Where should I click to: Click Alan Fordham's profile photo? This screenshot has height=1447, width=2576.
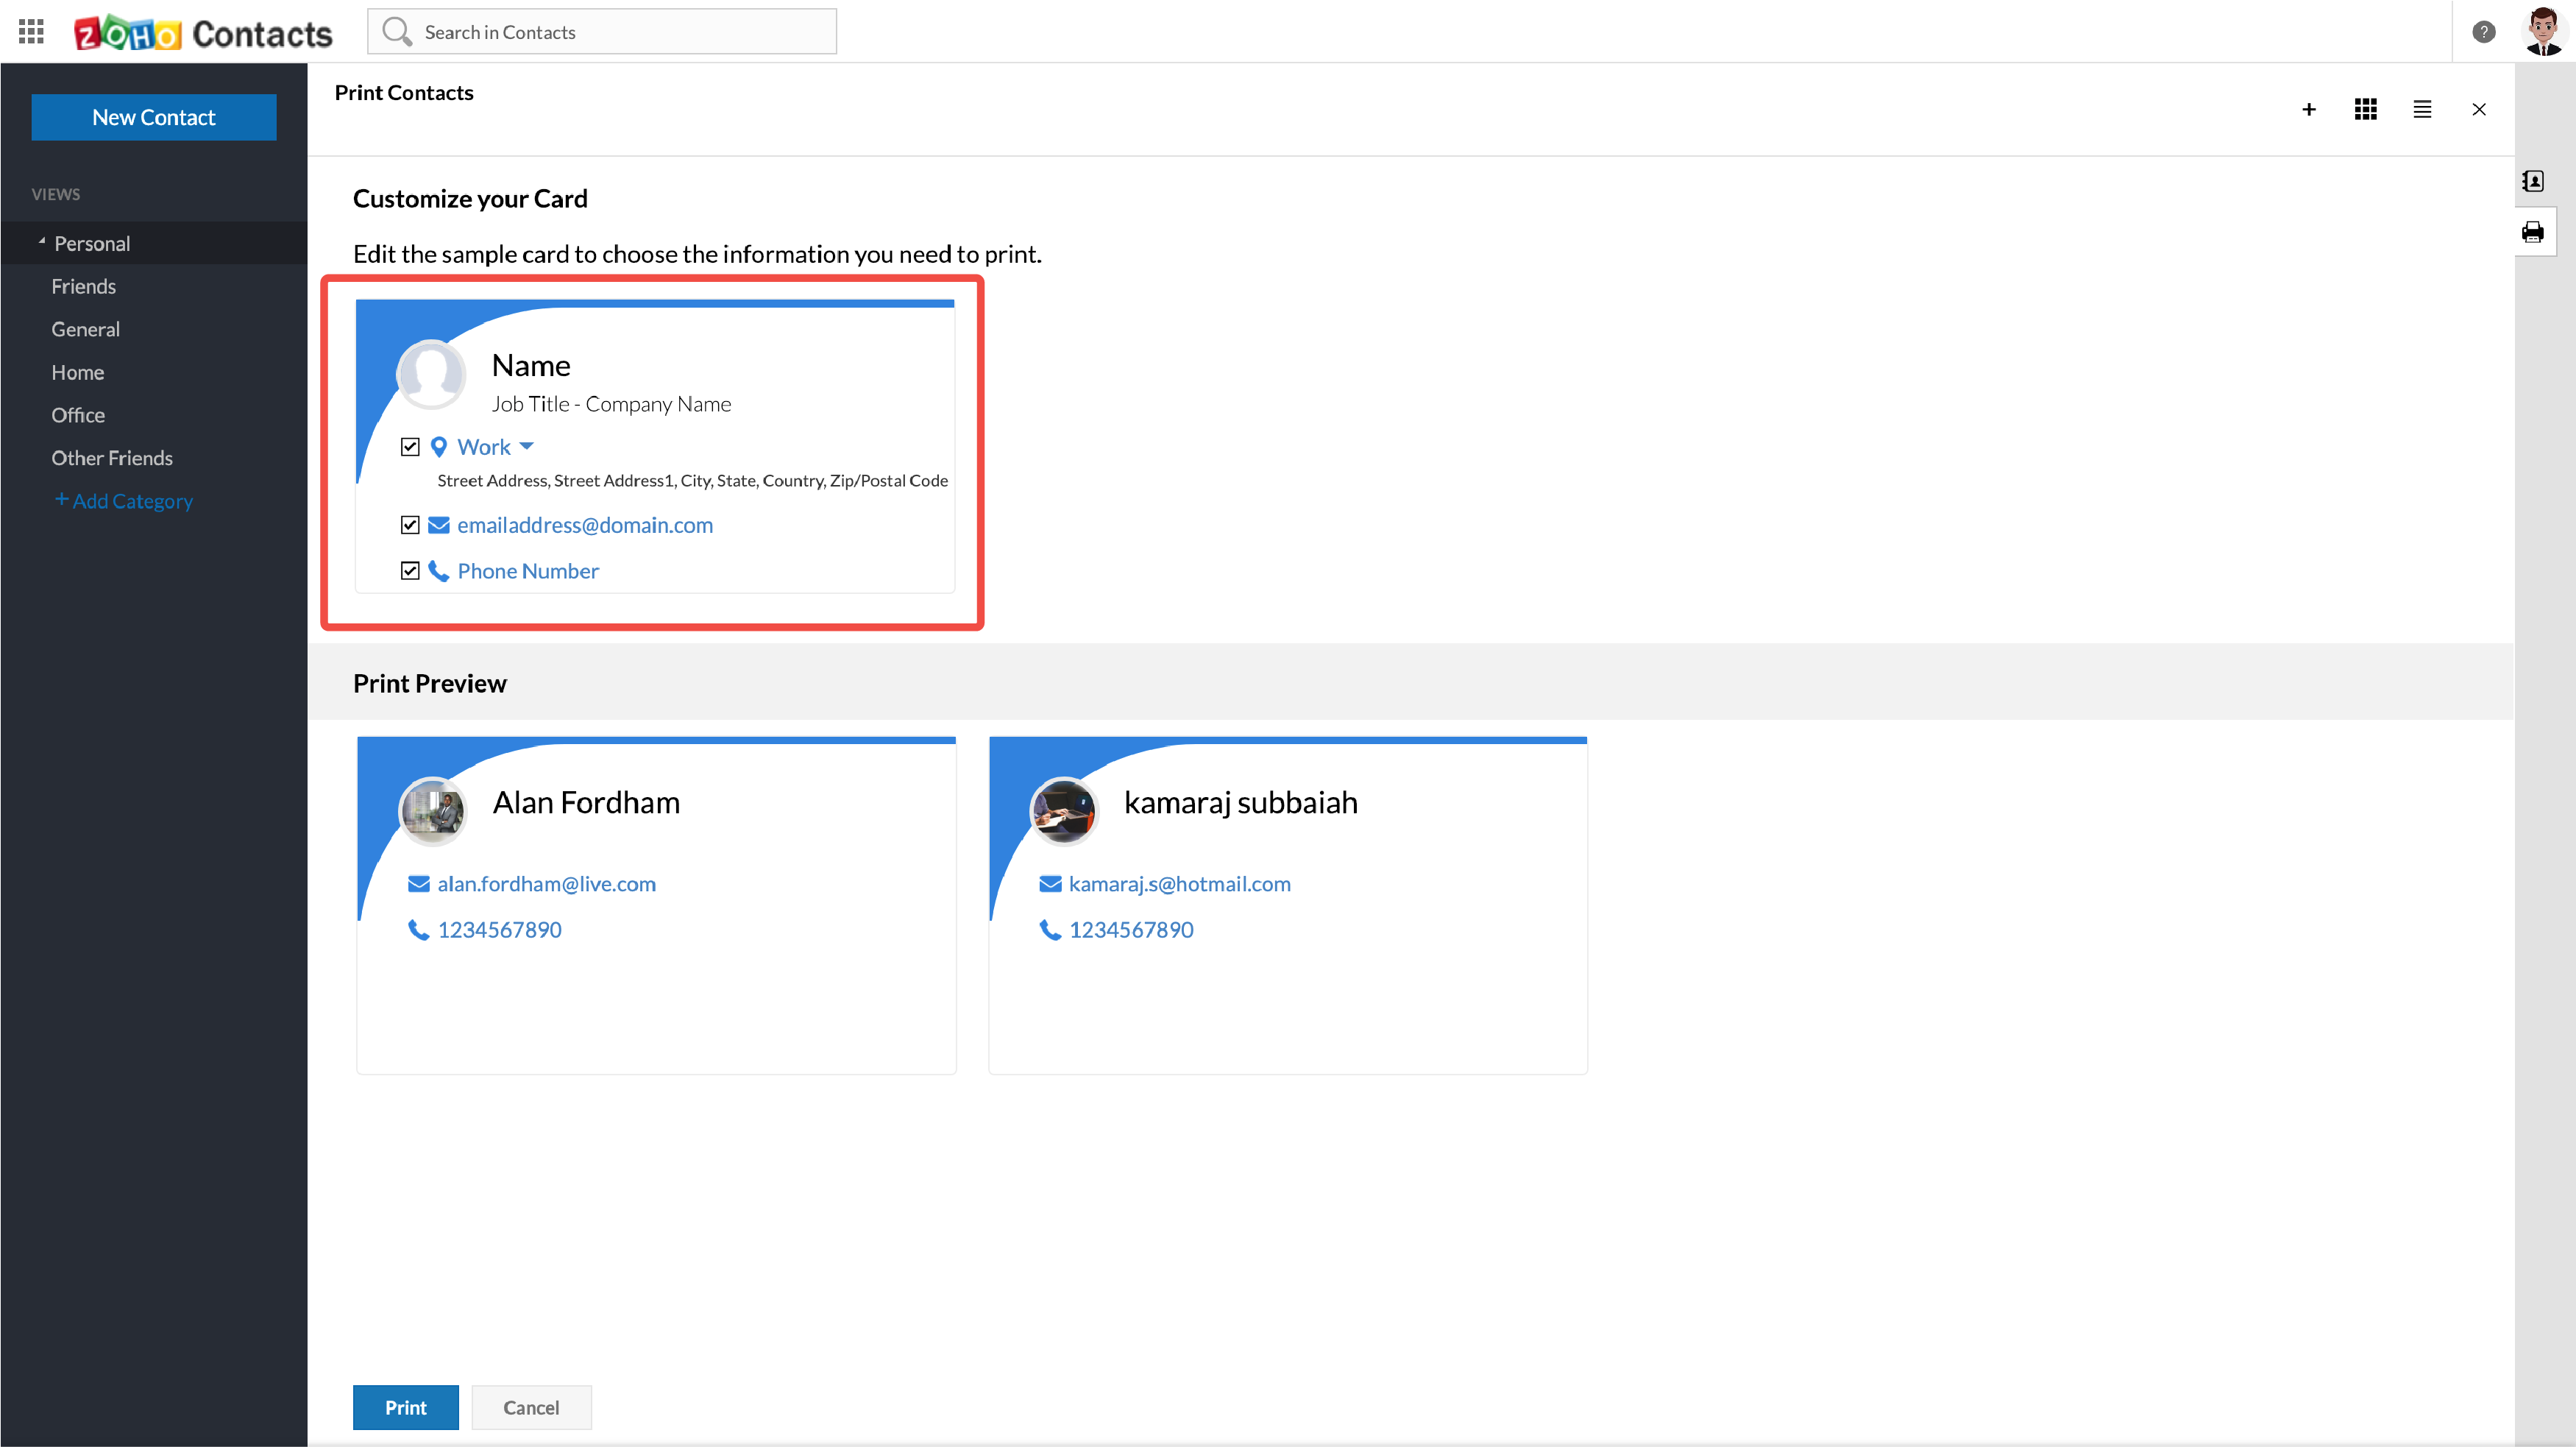[x=432, y=811]
